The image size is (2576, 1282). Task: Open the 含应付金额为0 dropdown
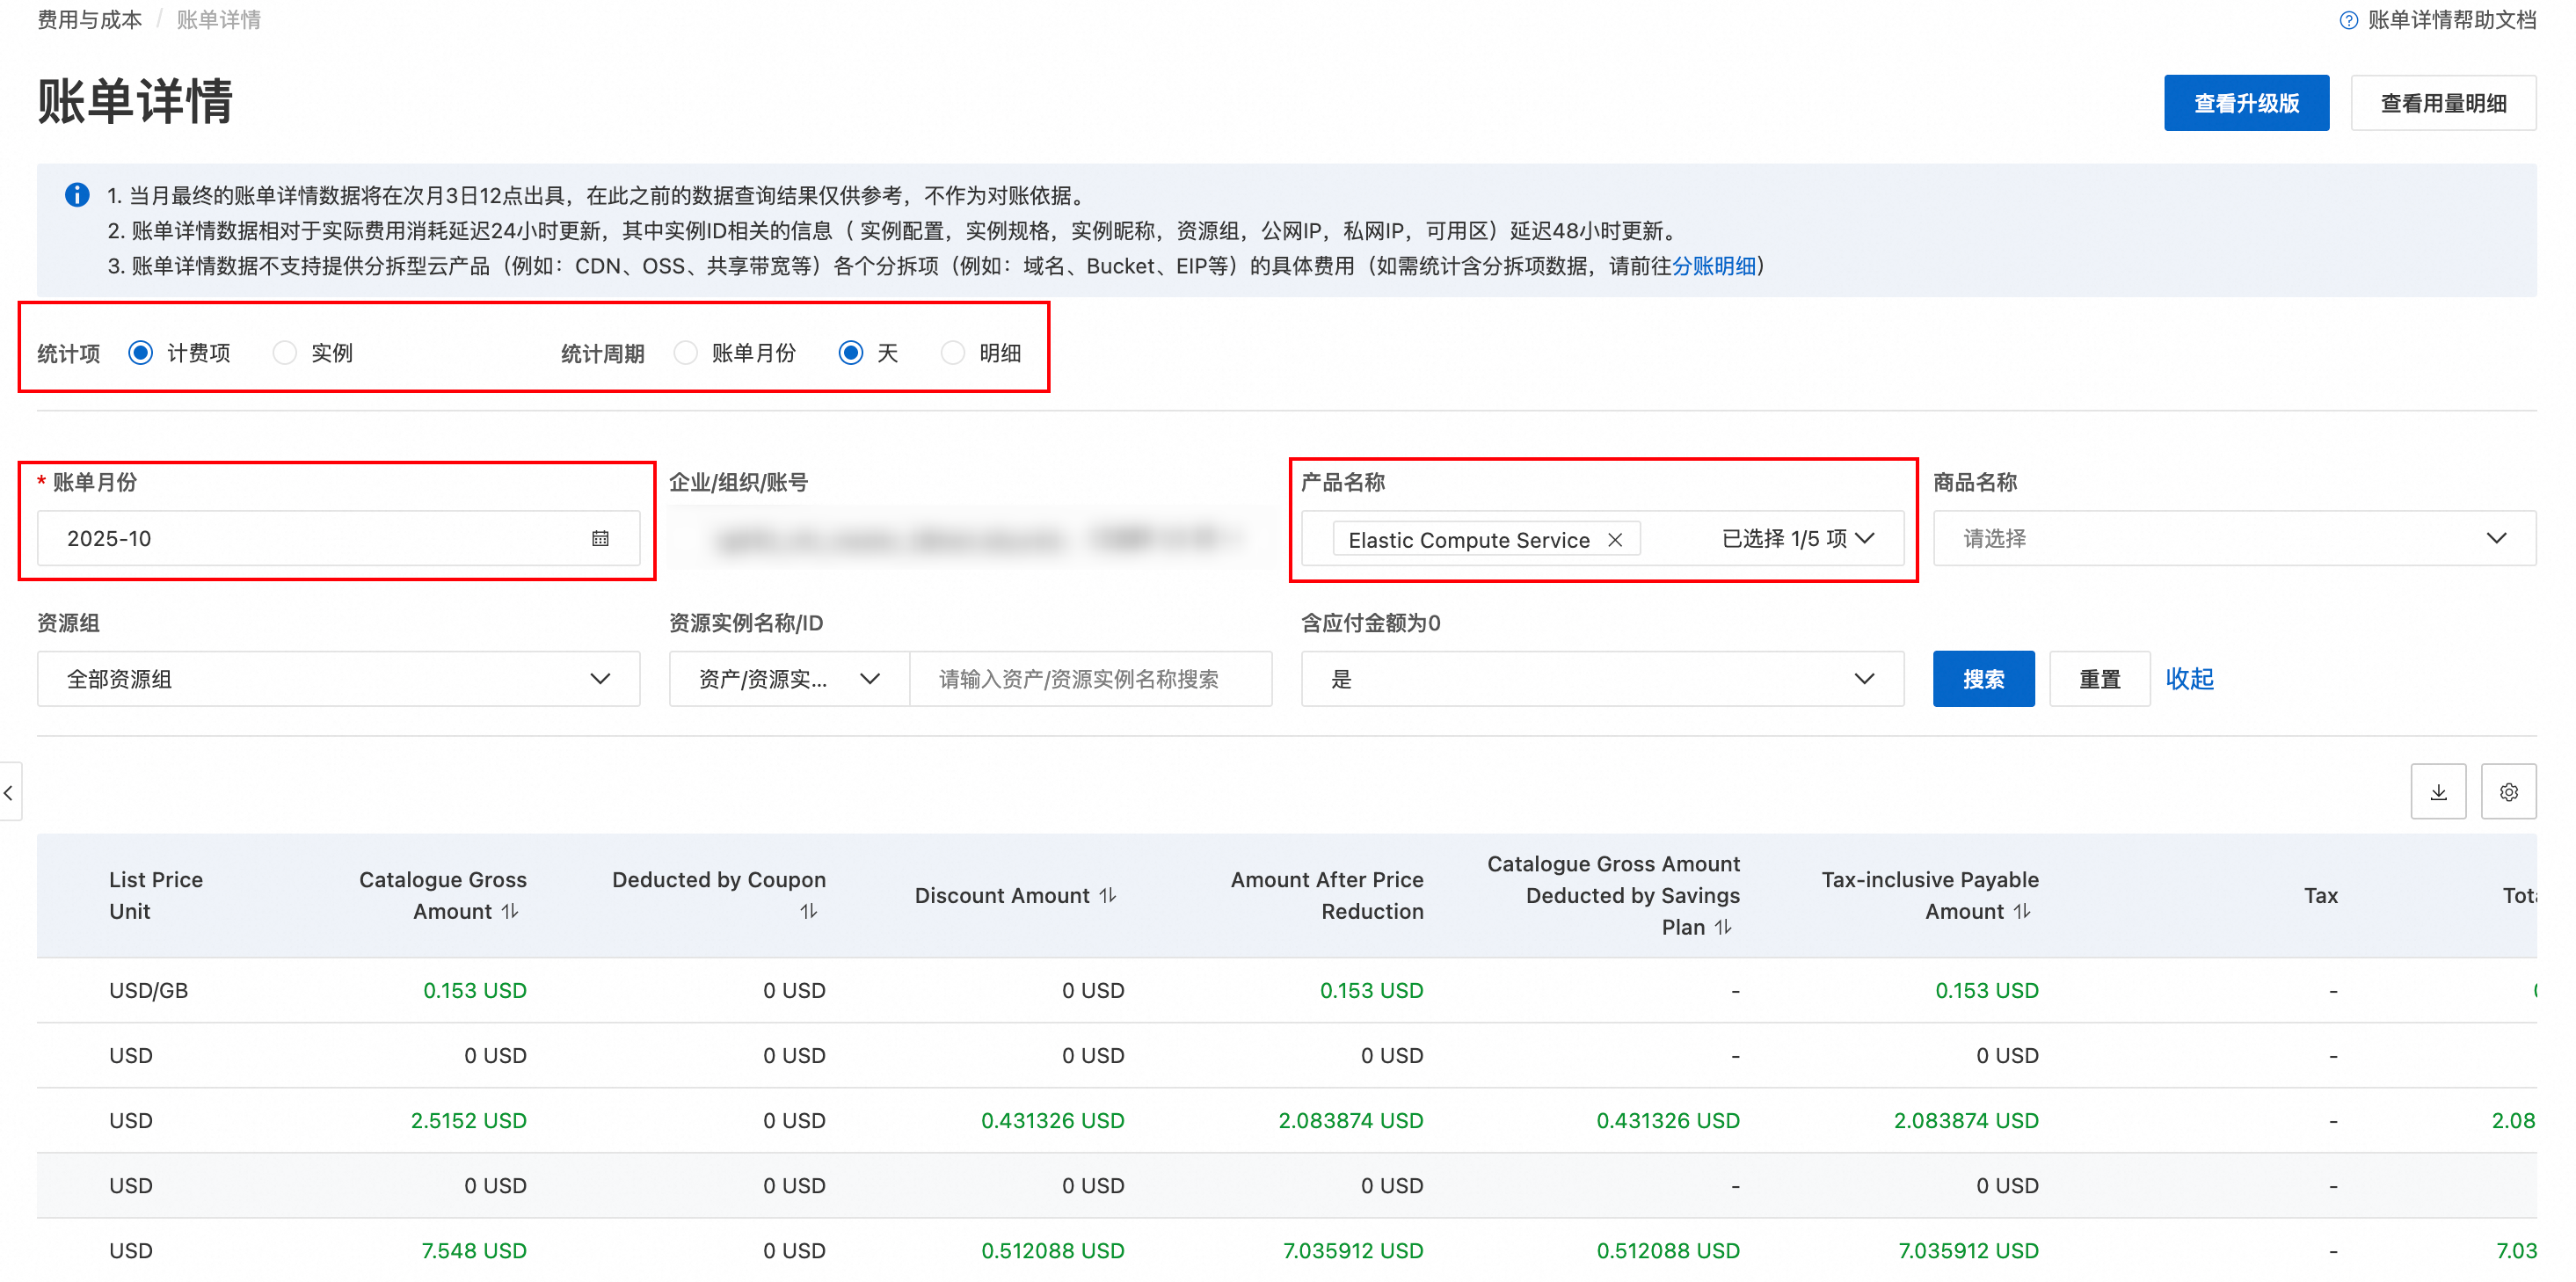coord(1601,679)
